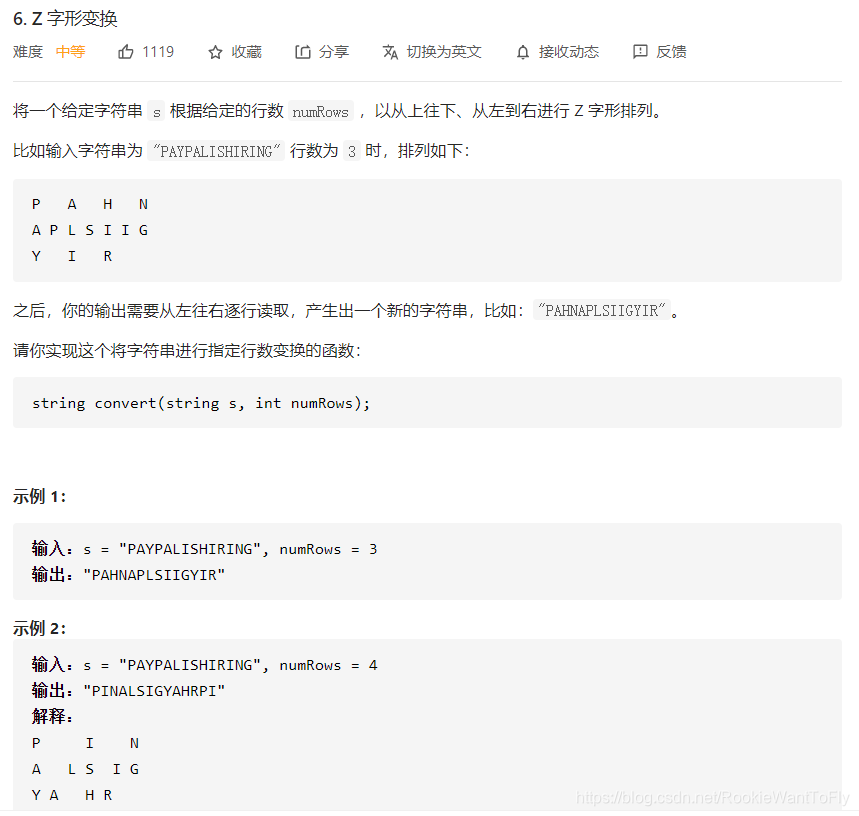Click the row "Y I R" in zigzag block
The image size is (859, 816).
[x=72, y=256]
